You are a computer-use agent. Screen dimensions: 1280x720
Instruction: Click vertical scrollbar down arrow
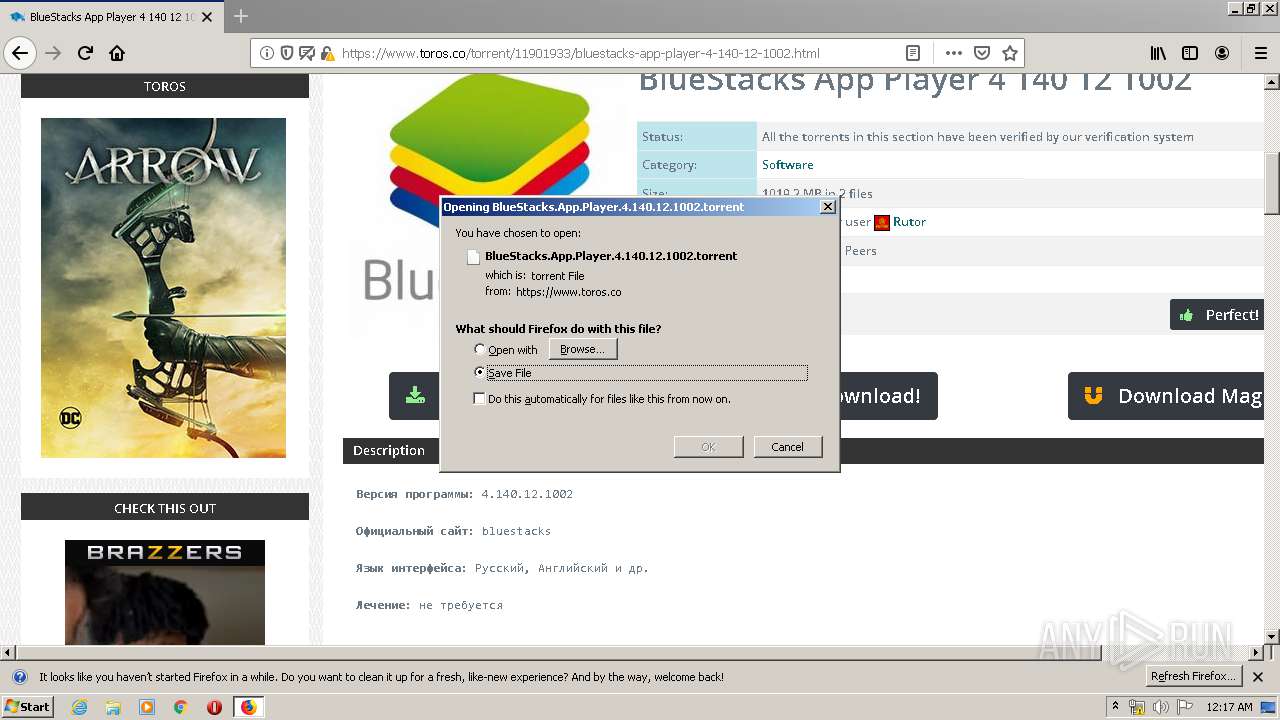[x=1272, y=636]
